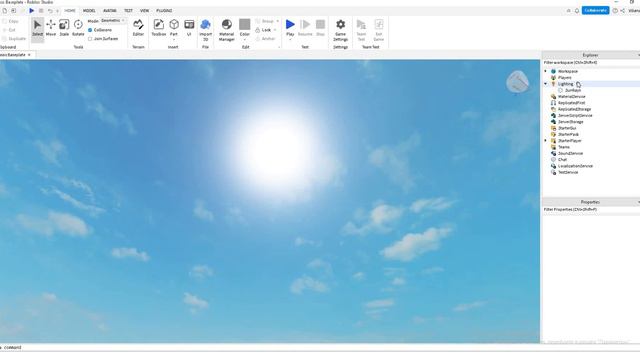The width and height of the screenshot is (640, 360).
Task: Open the TEST ribbon tab
Action: tap(128, 11)
